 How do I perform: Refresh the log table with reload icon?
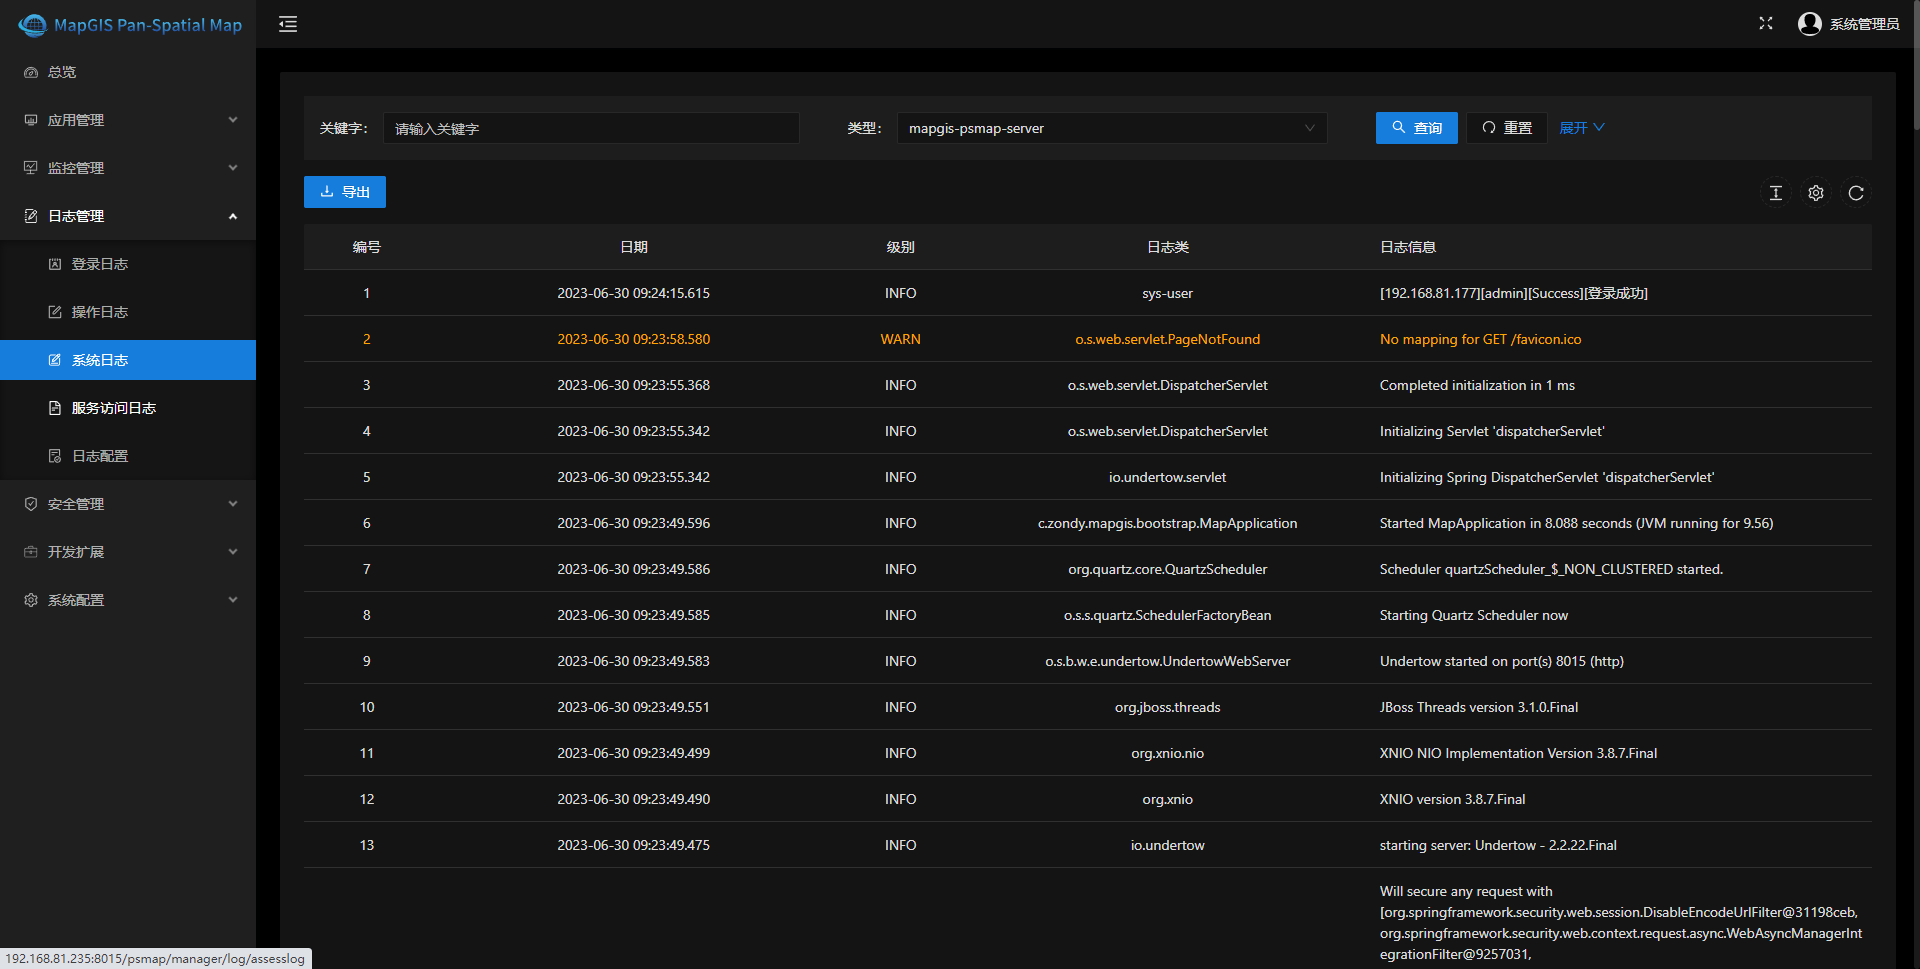tap(1856, 193)
